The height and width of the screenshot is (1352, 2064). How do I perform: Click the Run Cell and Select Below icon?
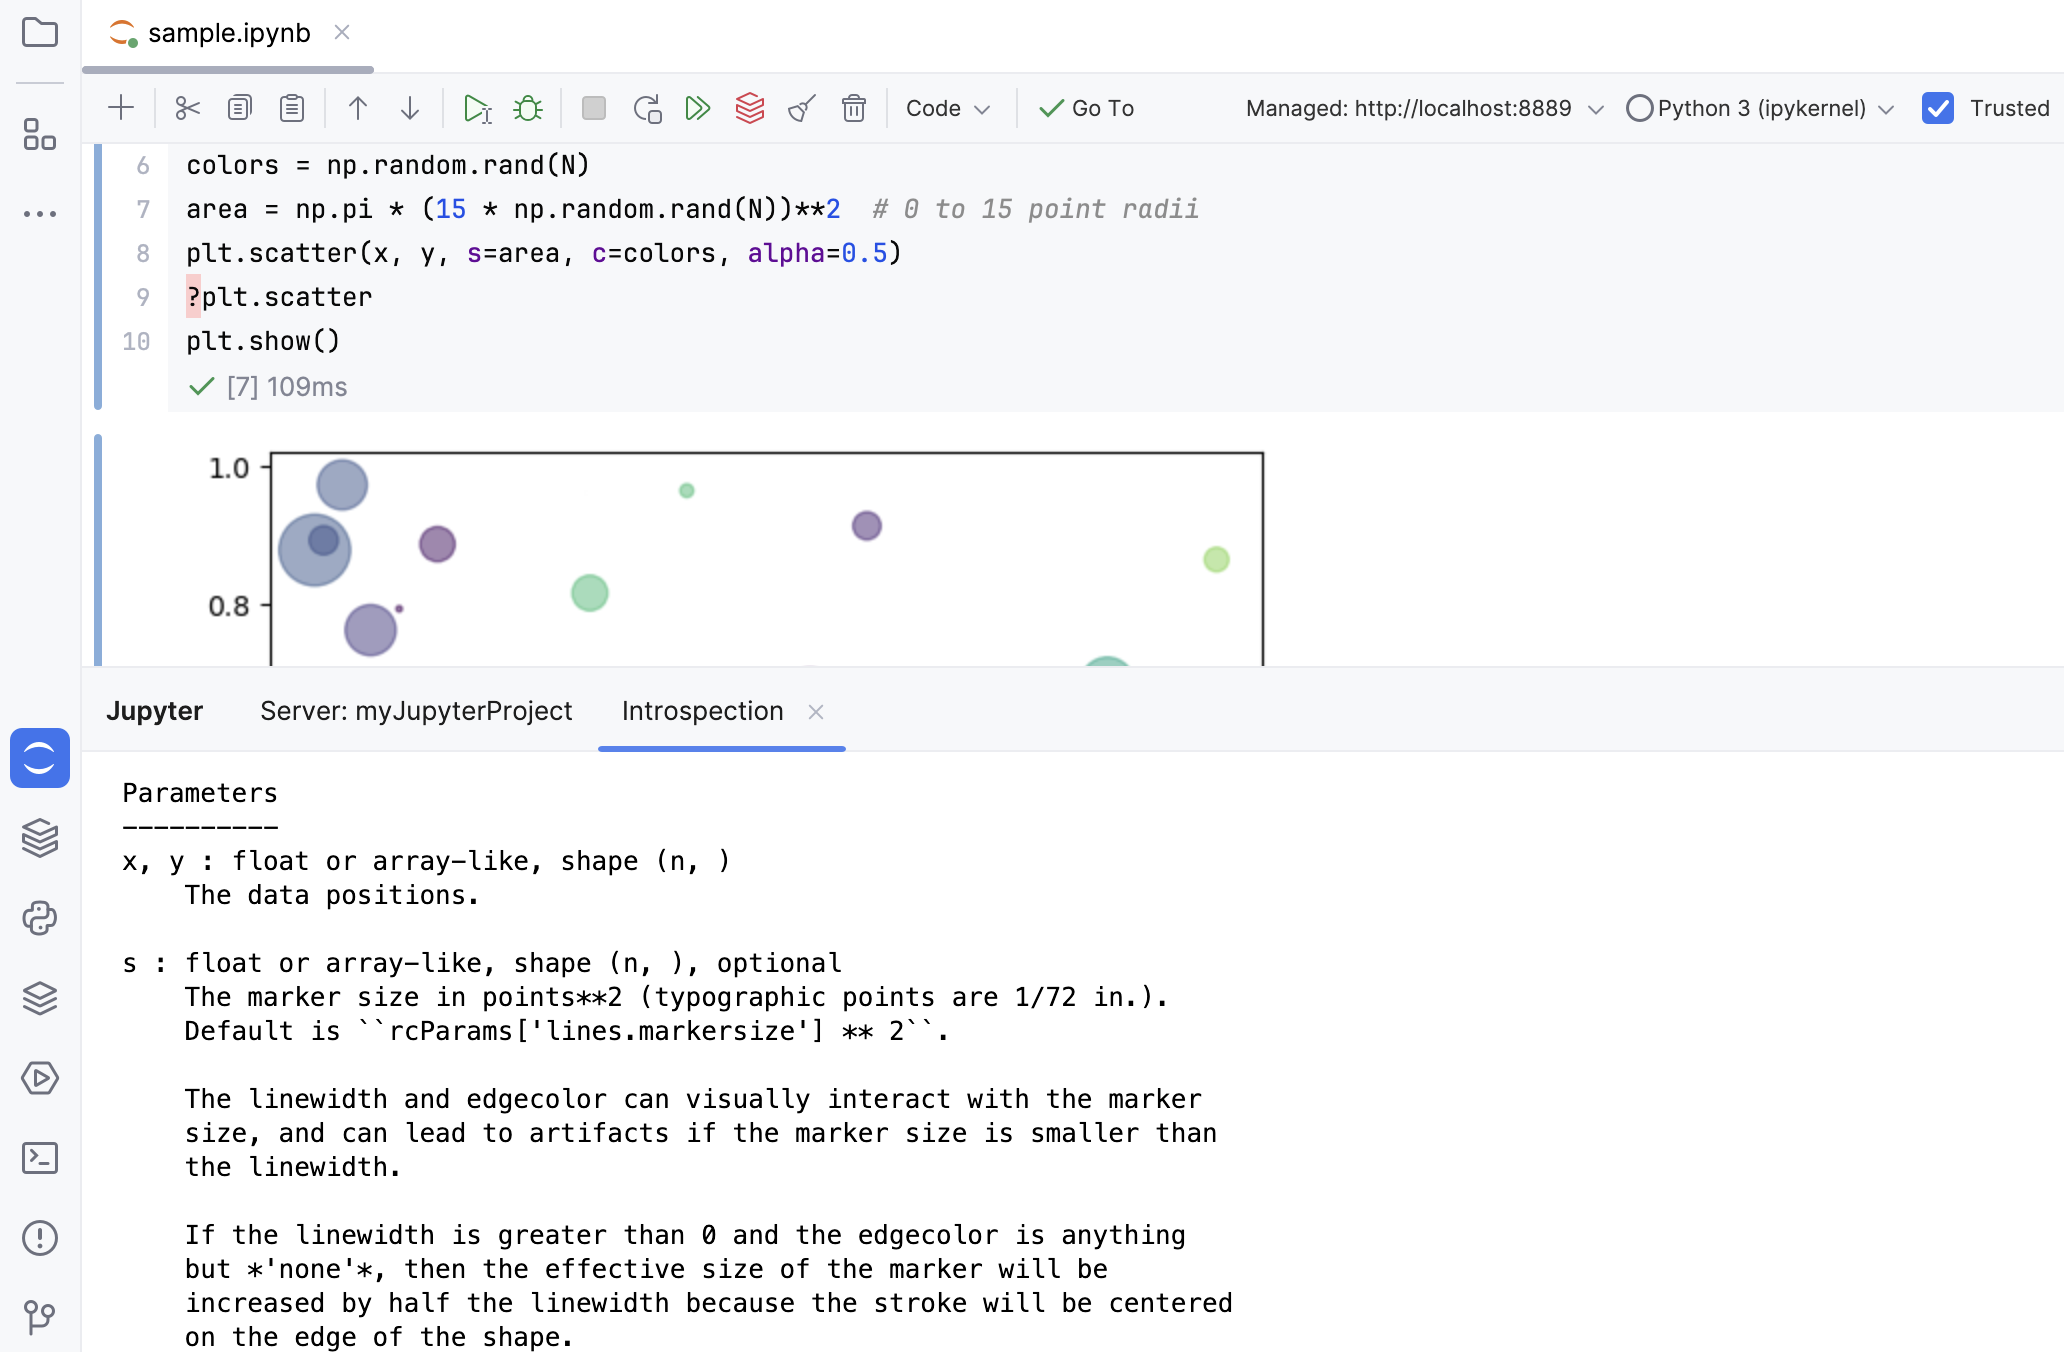tap(477, 108)
